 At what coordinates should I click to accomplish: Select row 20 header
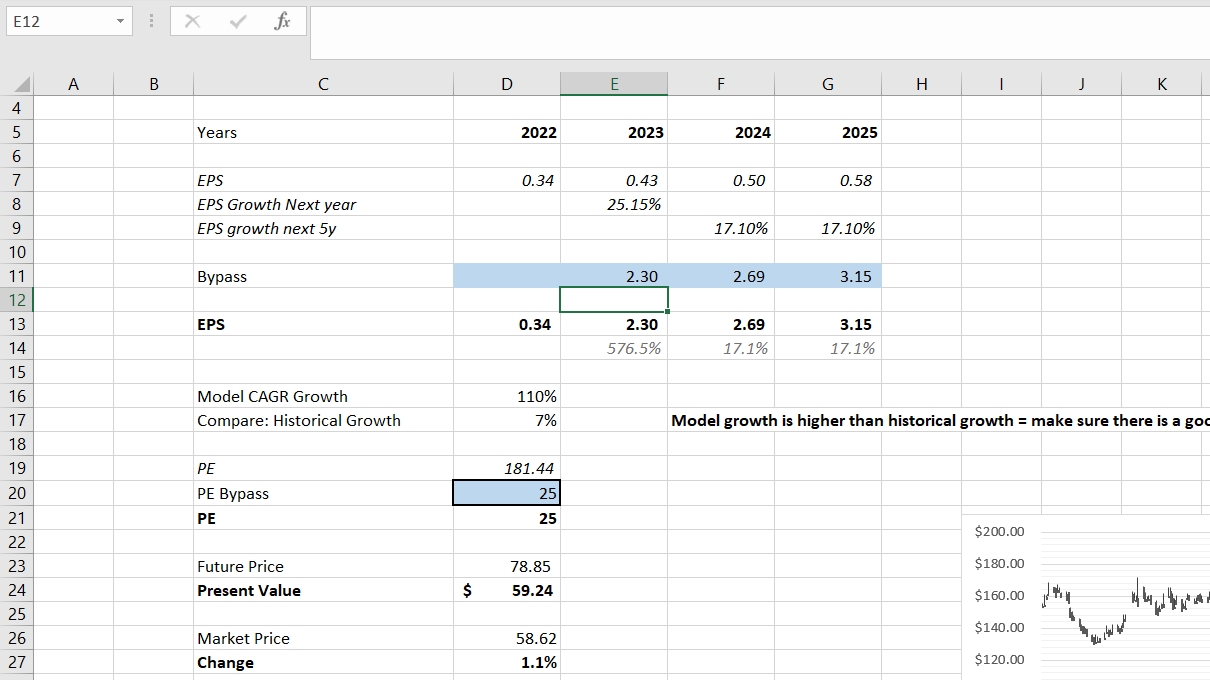[17, 493]
